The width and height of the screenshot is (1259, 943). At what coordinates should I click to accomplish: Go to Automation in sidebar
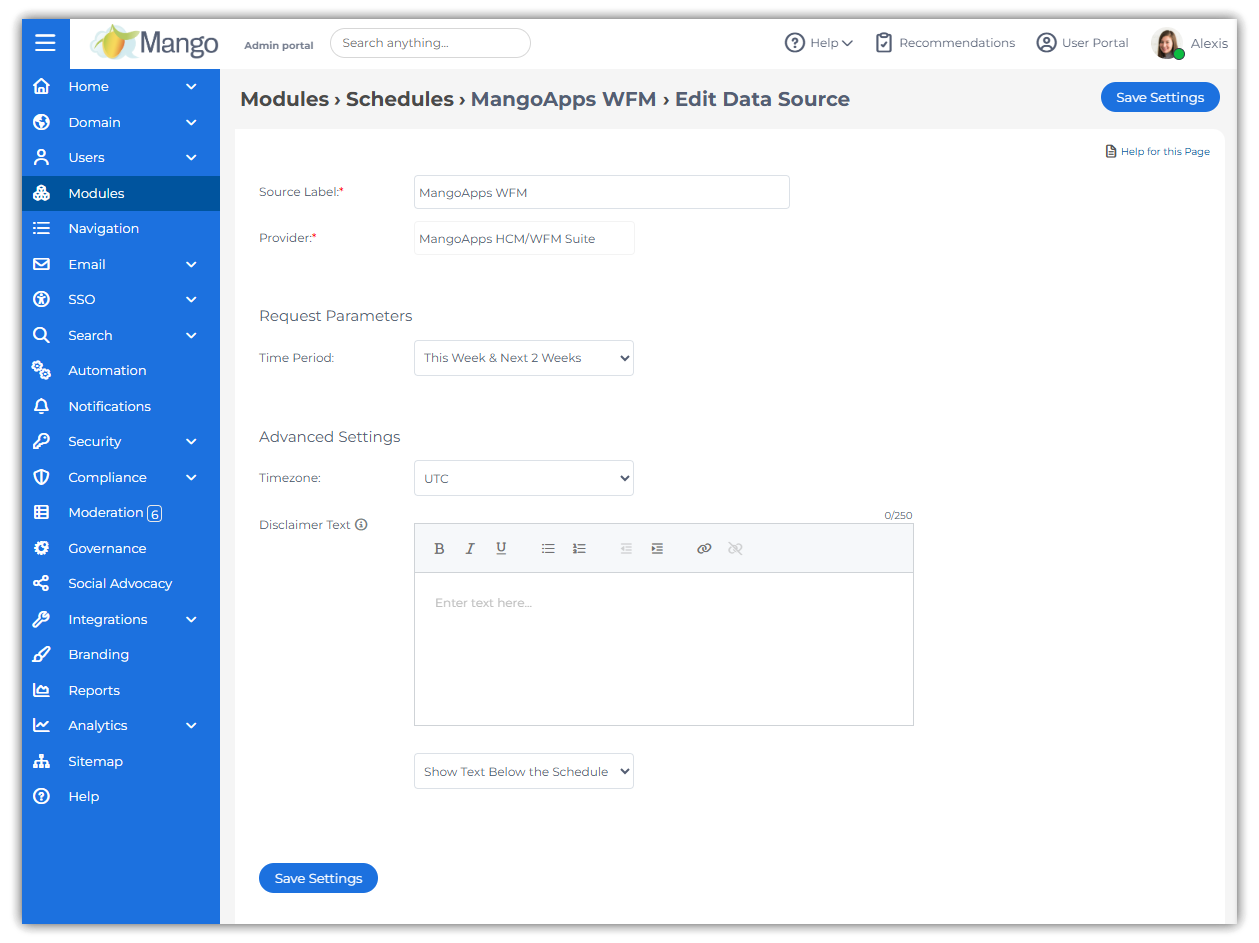(x=107, y=371)
